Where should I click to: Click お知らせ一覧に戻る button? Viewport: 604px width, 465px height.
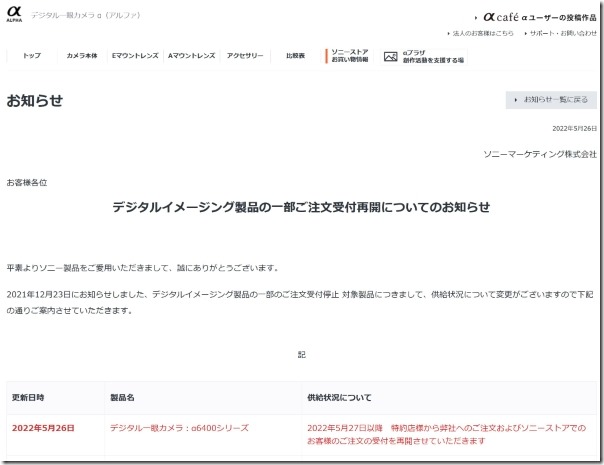click(x=551, y=100)
